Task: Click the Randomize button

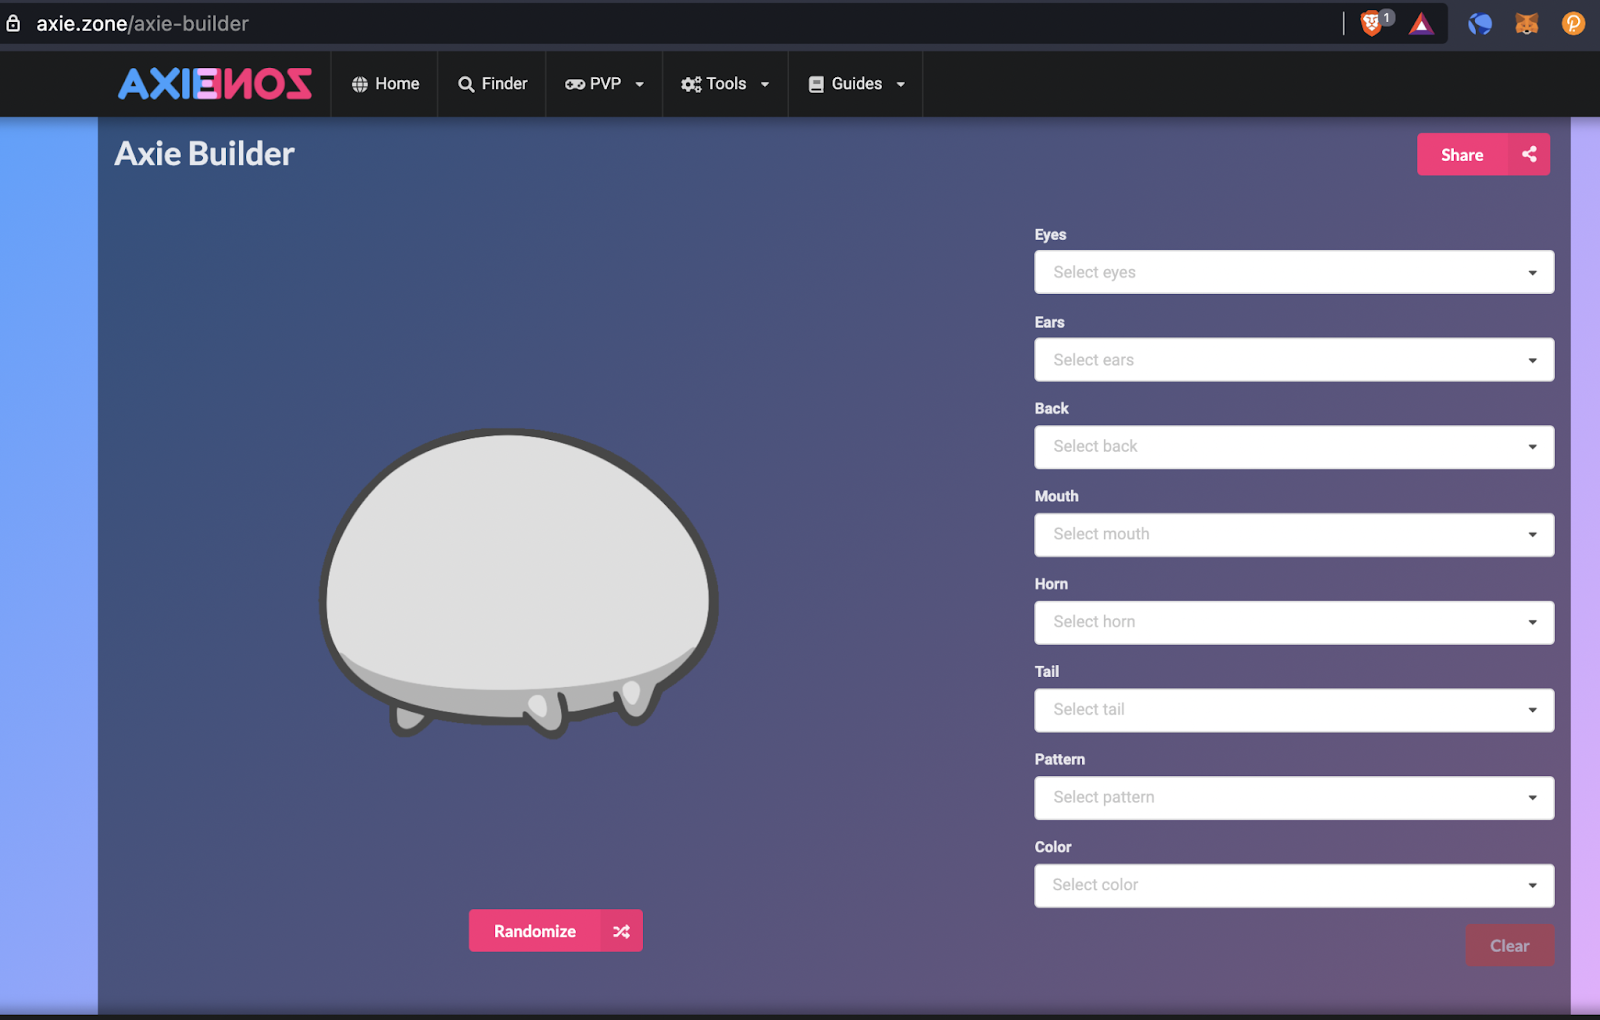Action: [x=556, y=931]
